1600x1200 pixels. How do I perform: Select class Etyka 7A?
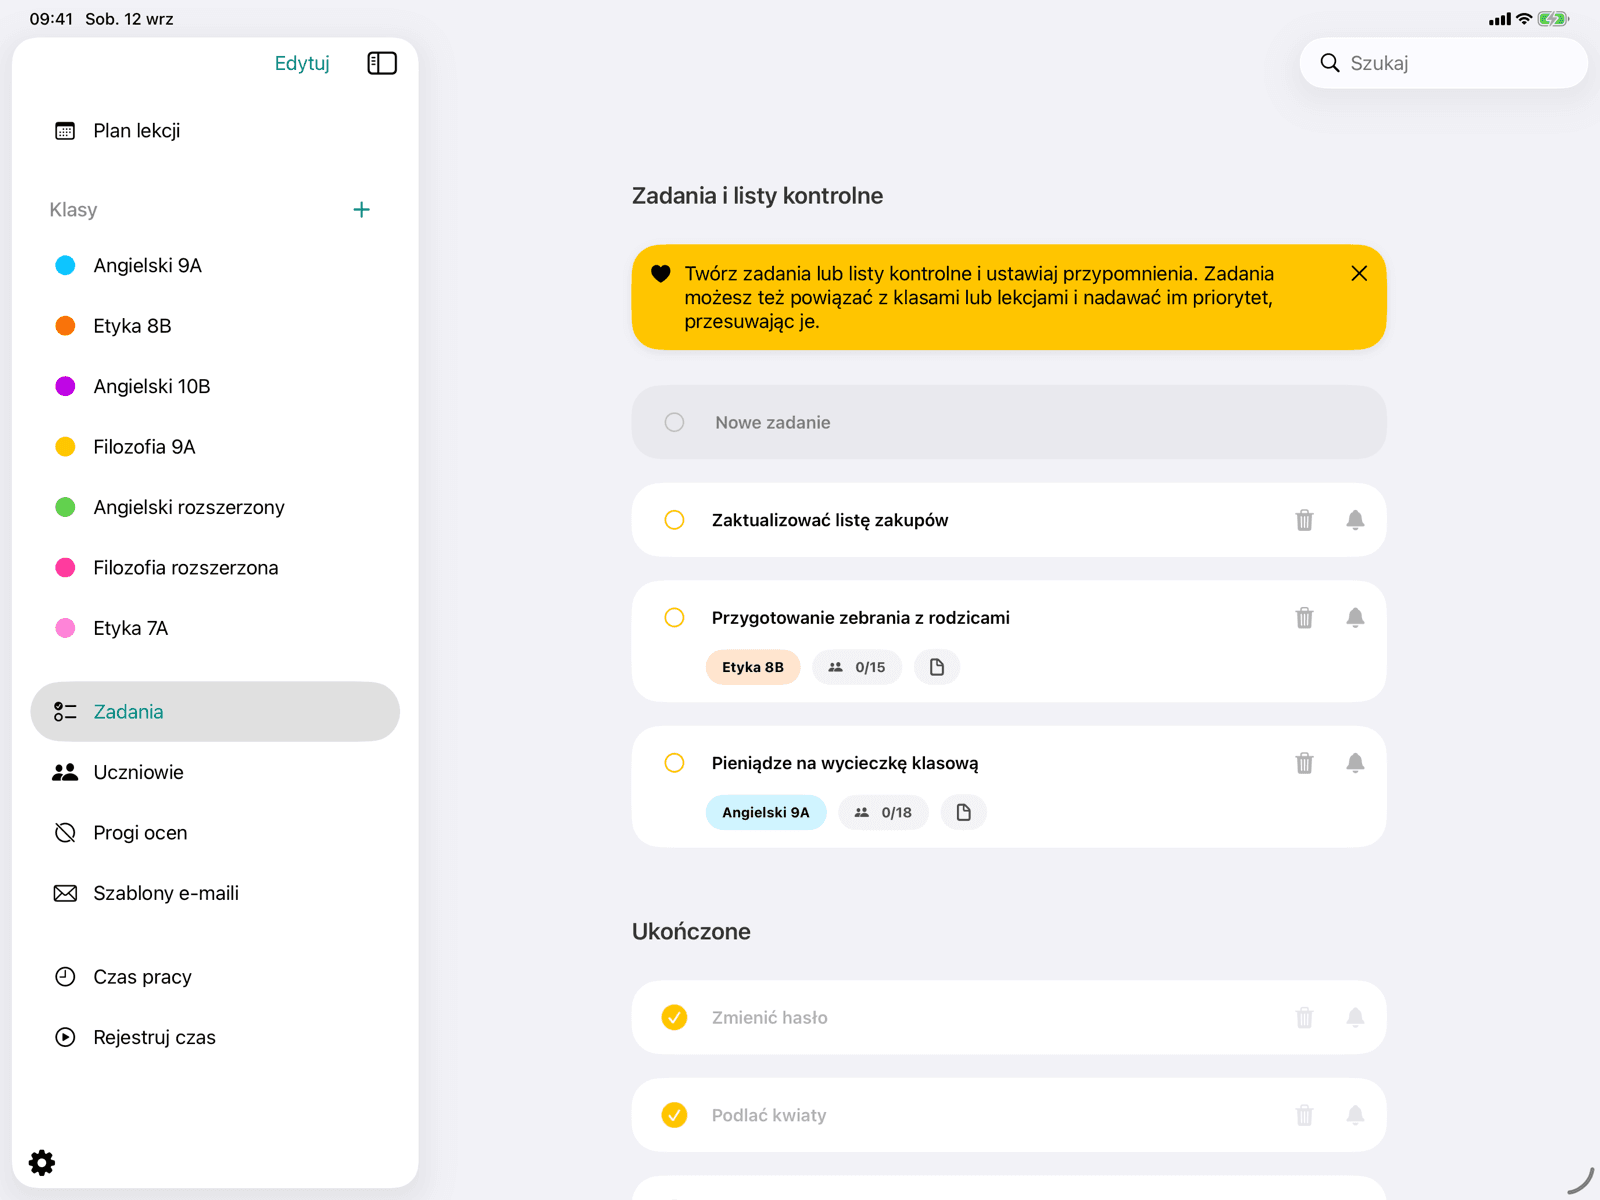pos(215,628)
